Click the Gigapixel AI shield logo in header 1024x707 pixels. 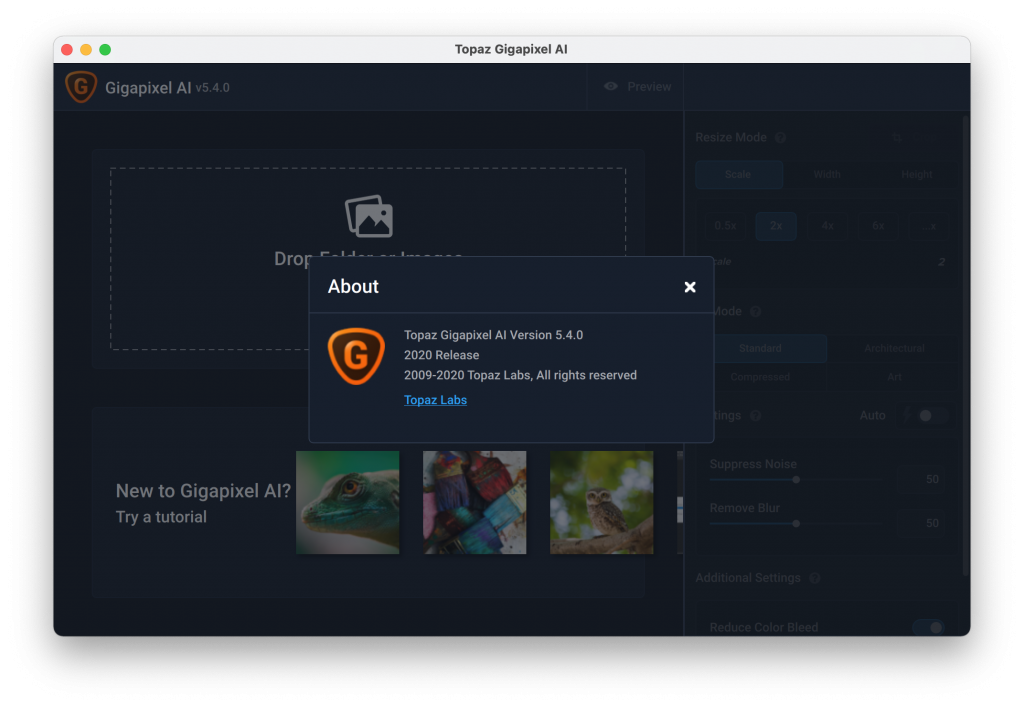tap(81, 87)
